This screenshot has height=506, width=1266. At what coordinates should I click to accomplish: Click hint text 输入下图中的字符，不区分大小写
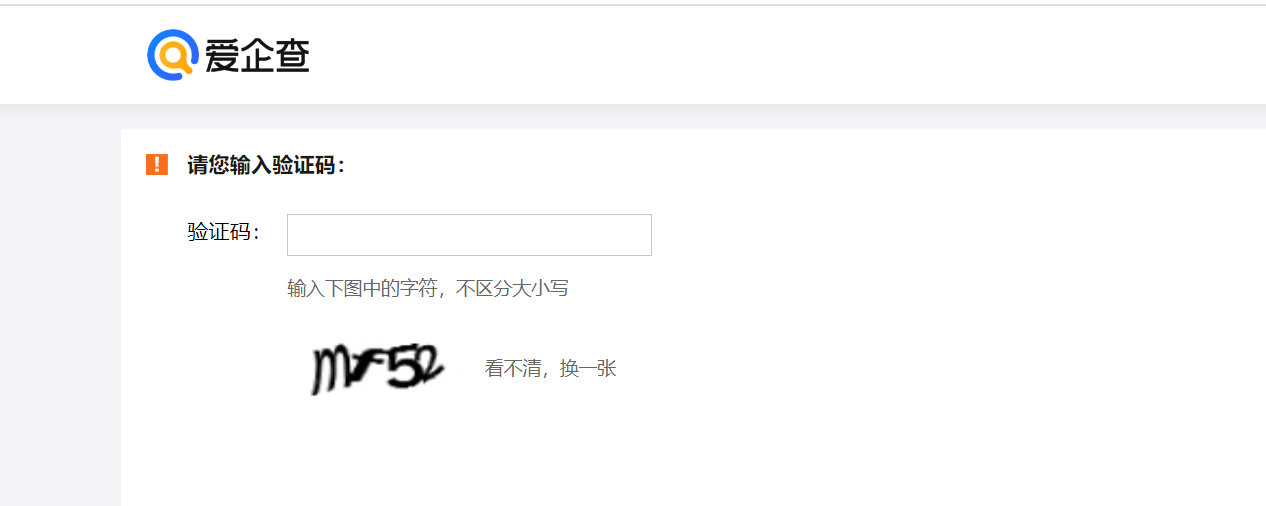[x=428, y=289]
